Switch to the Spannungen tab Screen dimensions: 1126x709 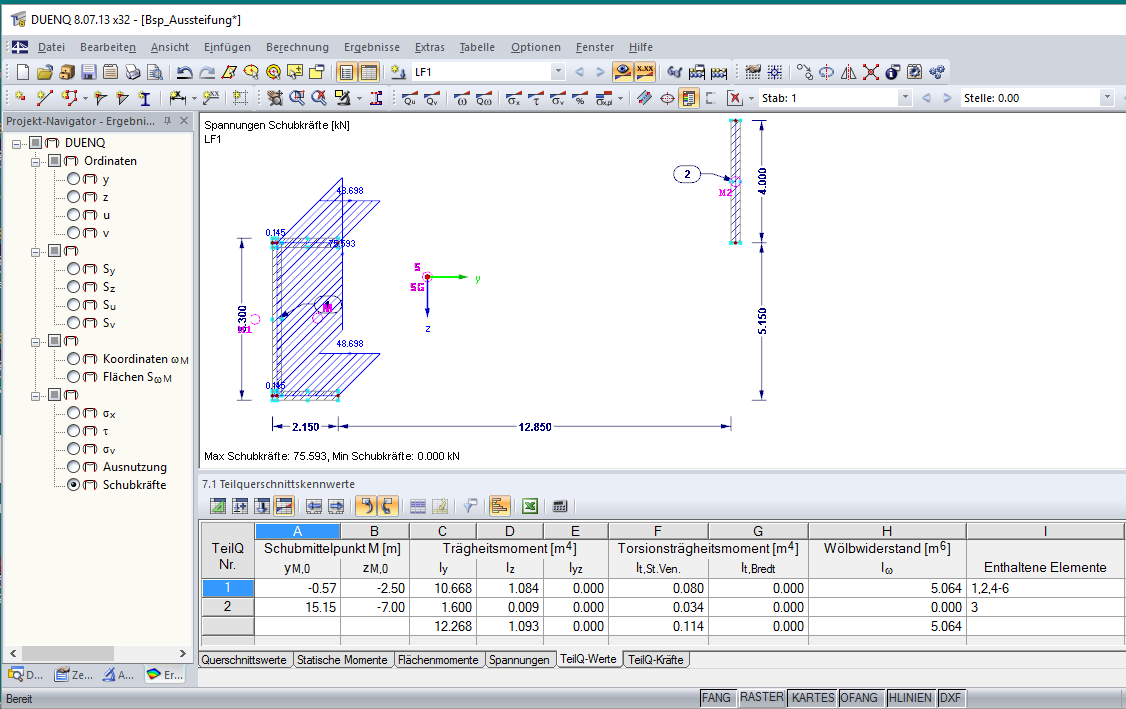pos(519,660)
